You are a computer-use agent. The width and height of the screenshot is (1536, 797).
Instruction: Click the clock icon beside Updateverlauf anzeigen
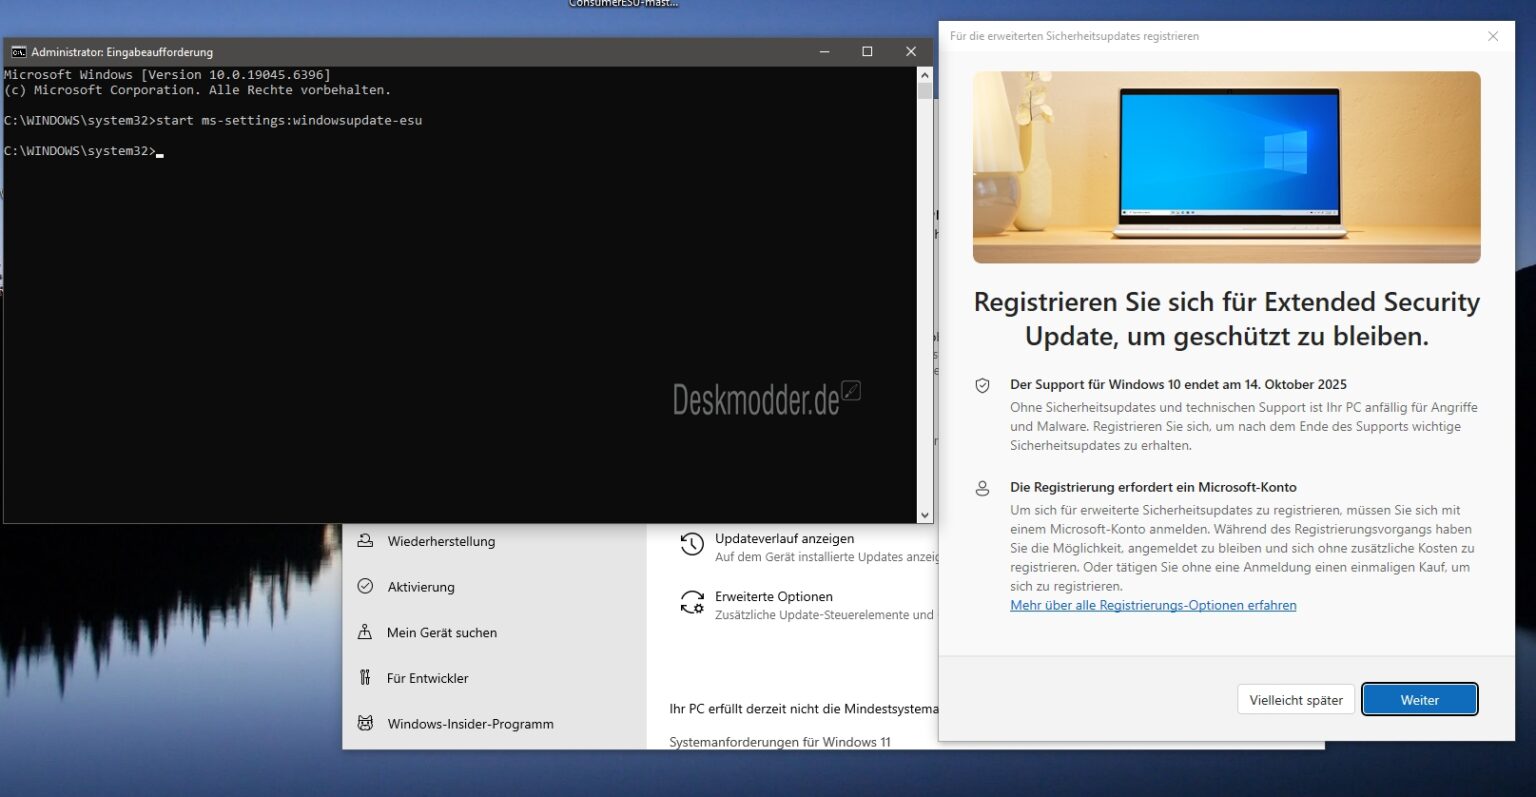pyautogui.click(x=691, y=545)
